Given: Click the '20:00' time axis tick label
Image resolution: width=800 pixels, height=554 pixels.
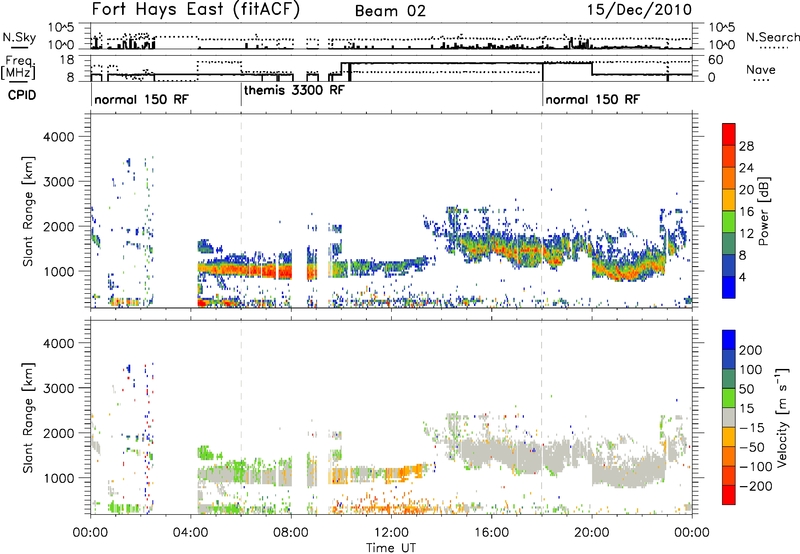Looking at the screenshot, I should point(592,533).
